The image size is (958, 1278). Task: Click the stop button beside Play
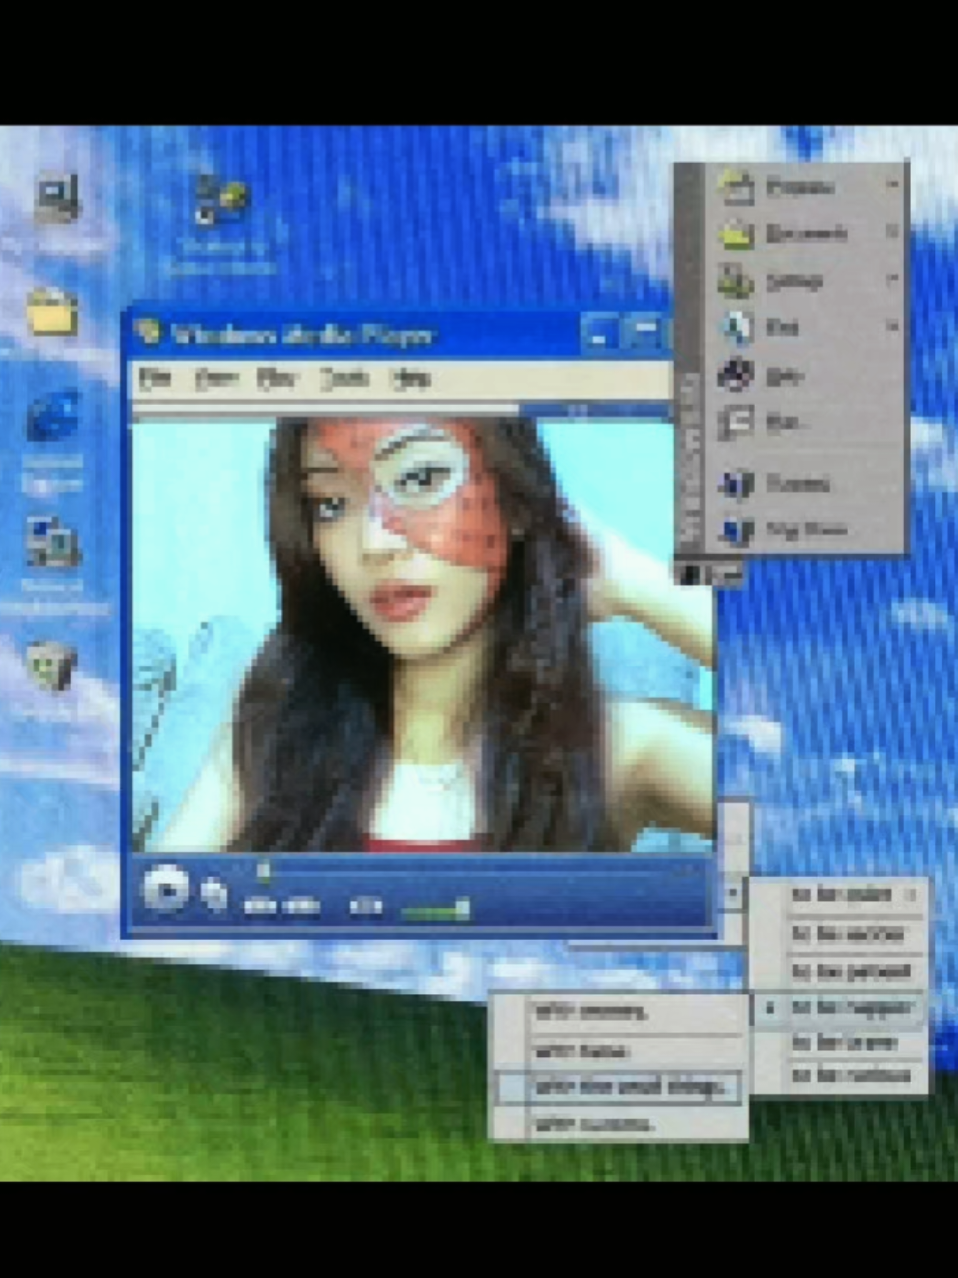(x=213, y=893)
